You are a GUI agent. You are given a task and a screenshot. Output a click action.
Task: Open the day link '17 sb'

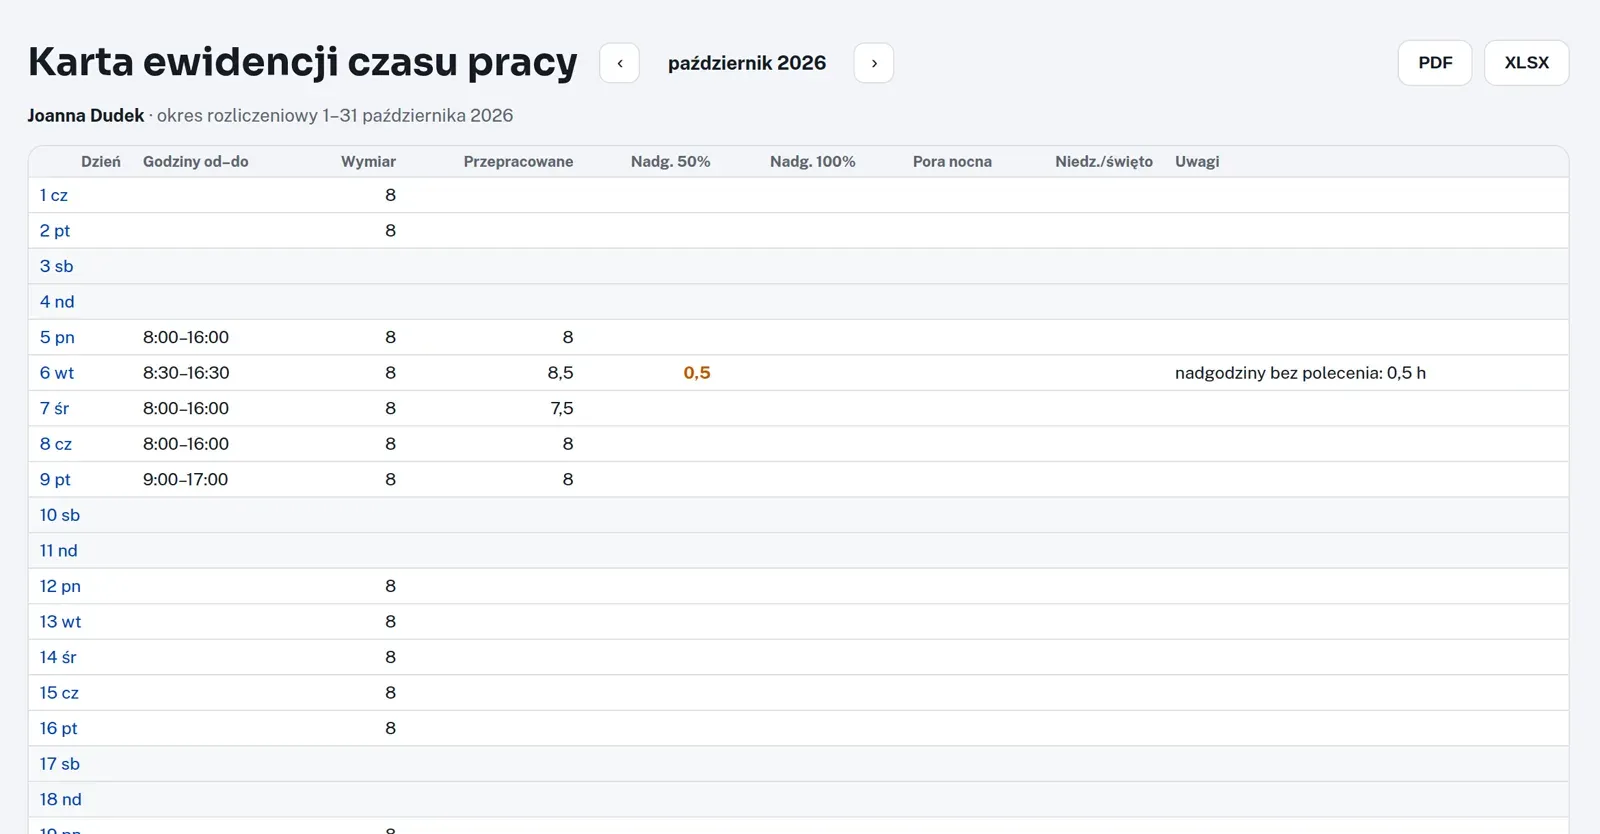(60, 763)
